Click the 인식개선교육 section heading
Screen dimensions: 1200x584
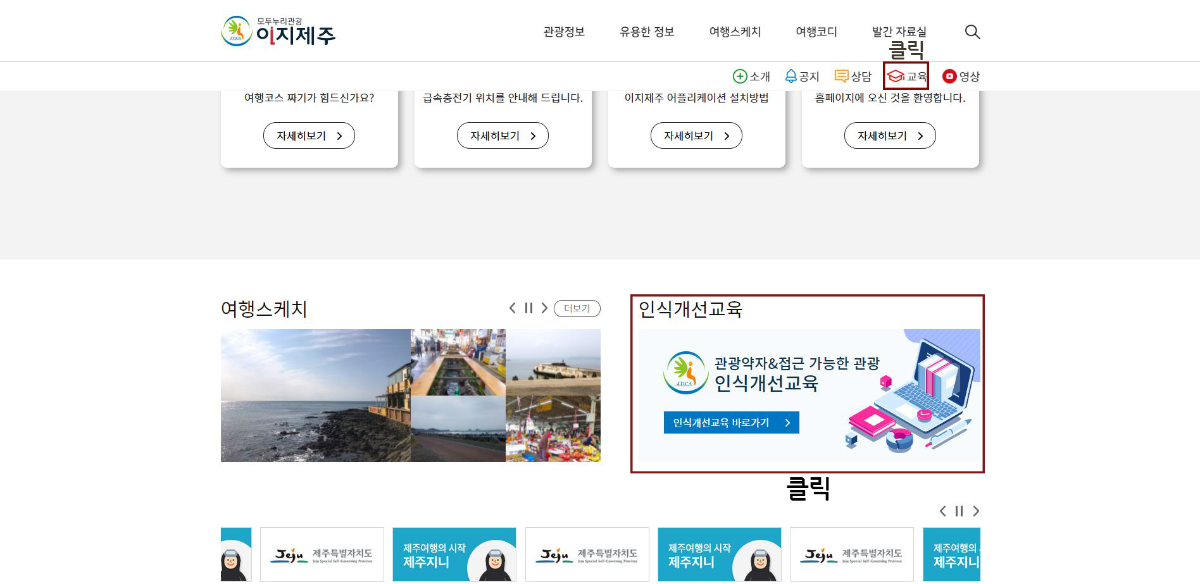(691, 309)
